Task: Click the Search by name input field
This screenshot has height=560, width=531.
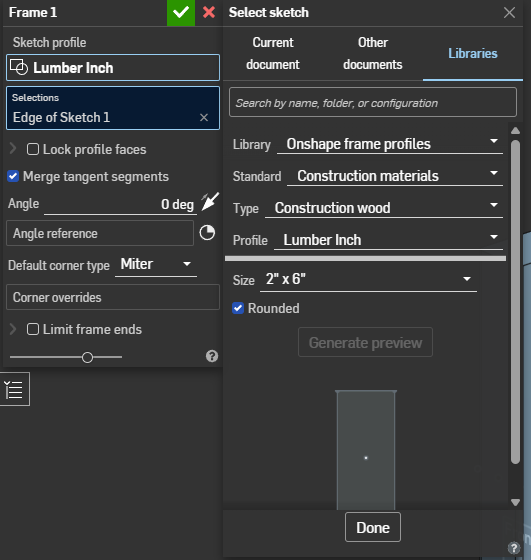Action: [373, 102]
